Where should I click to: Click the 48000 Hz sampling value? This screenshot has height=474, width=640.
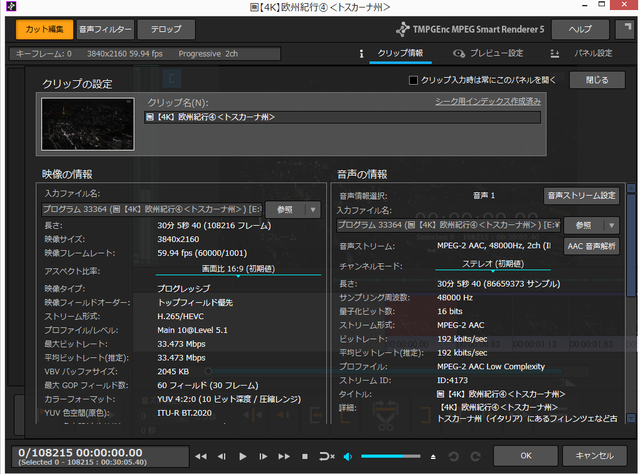coord(455,298)
